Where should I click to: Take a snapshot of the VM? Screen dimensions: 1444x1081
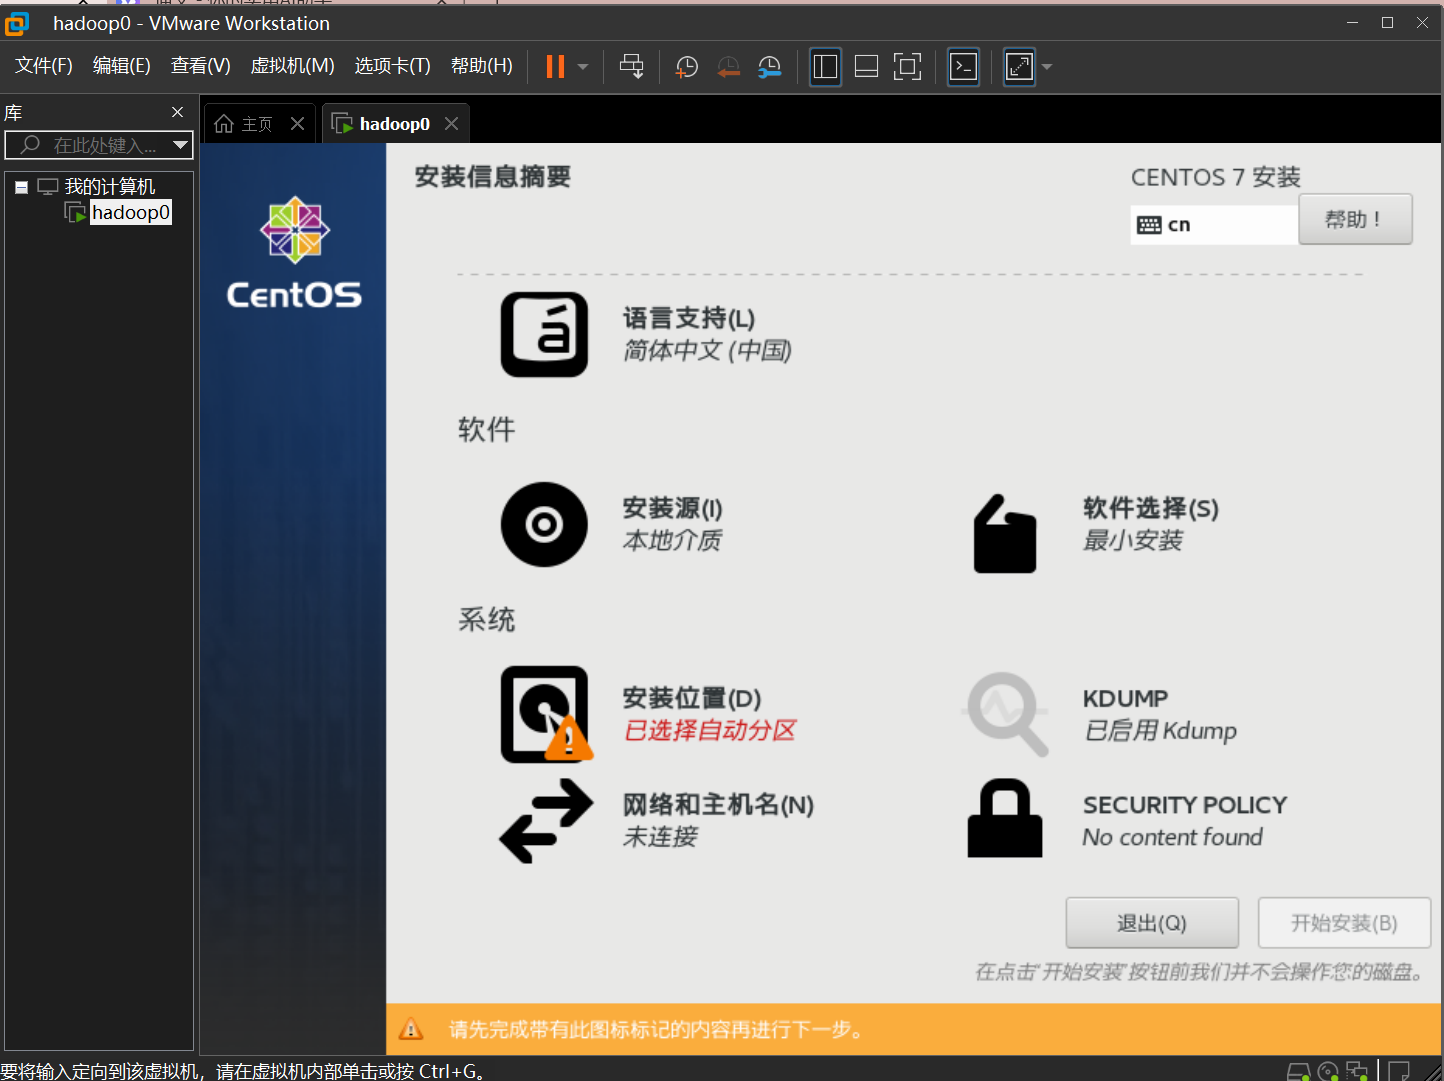686,67
